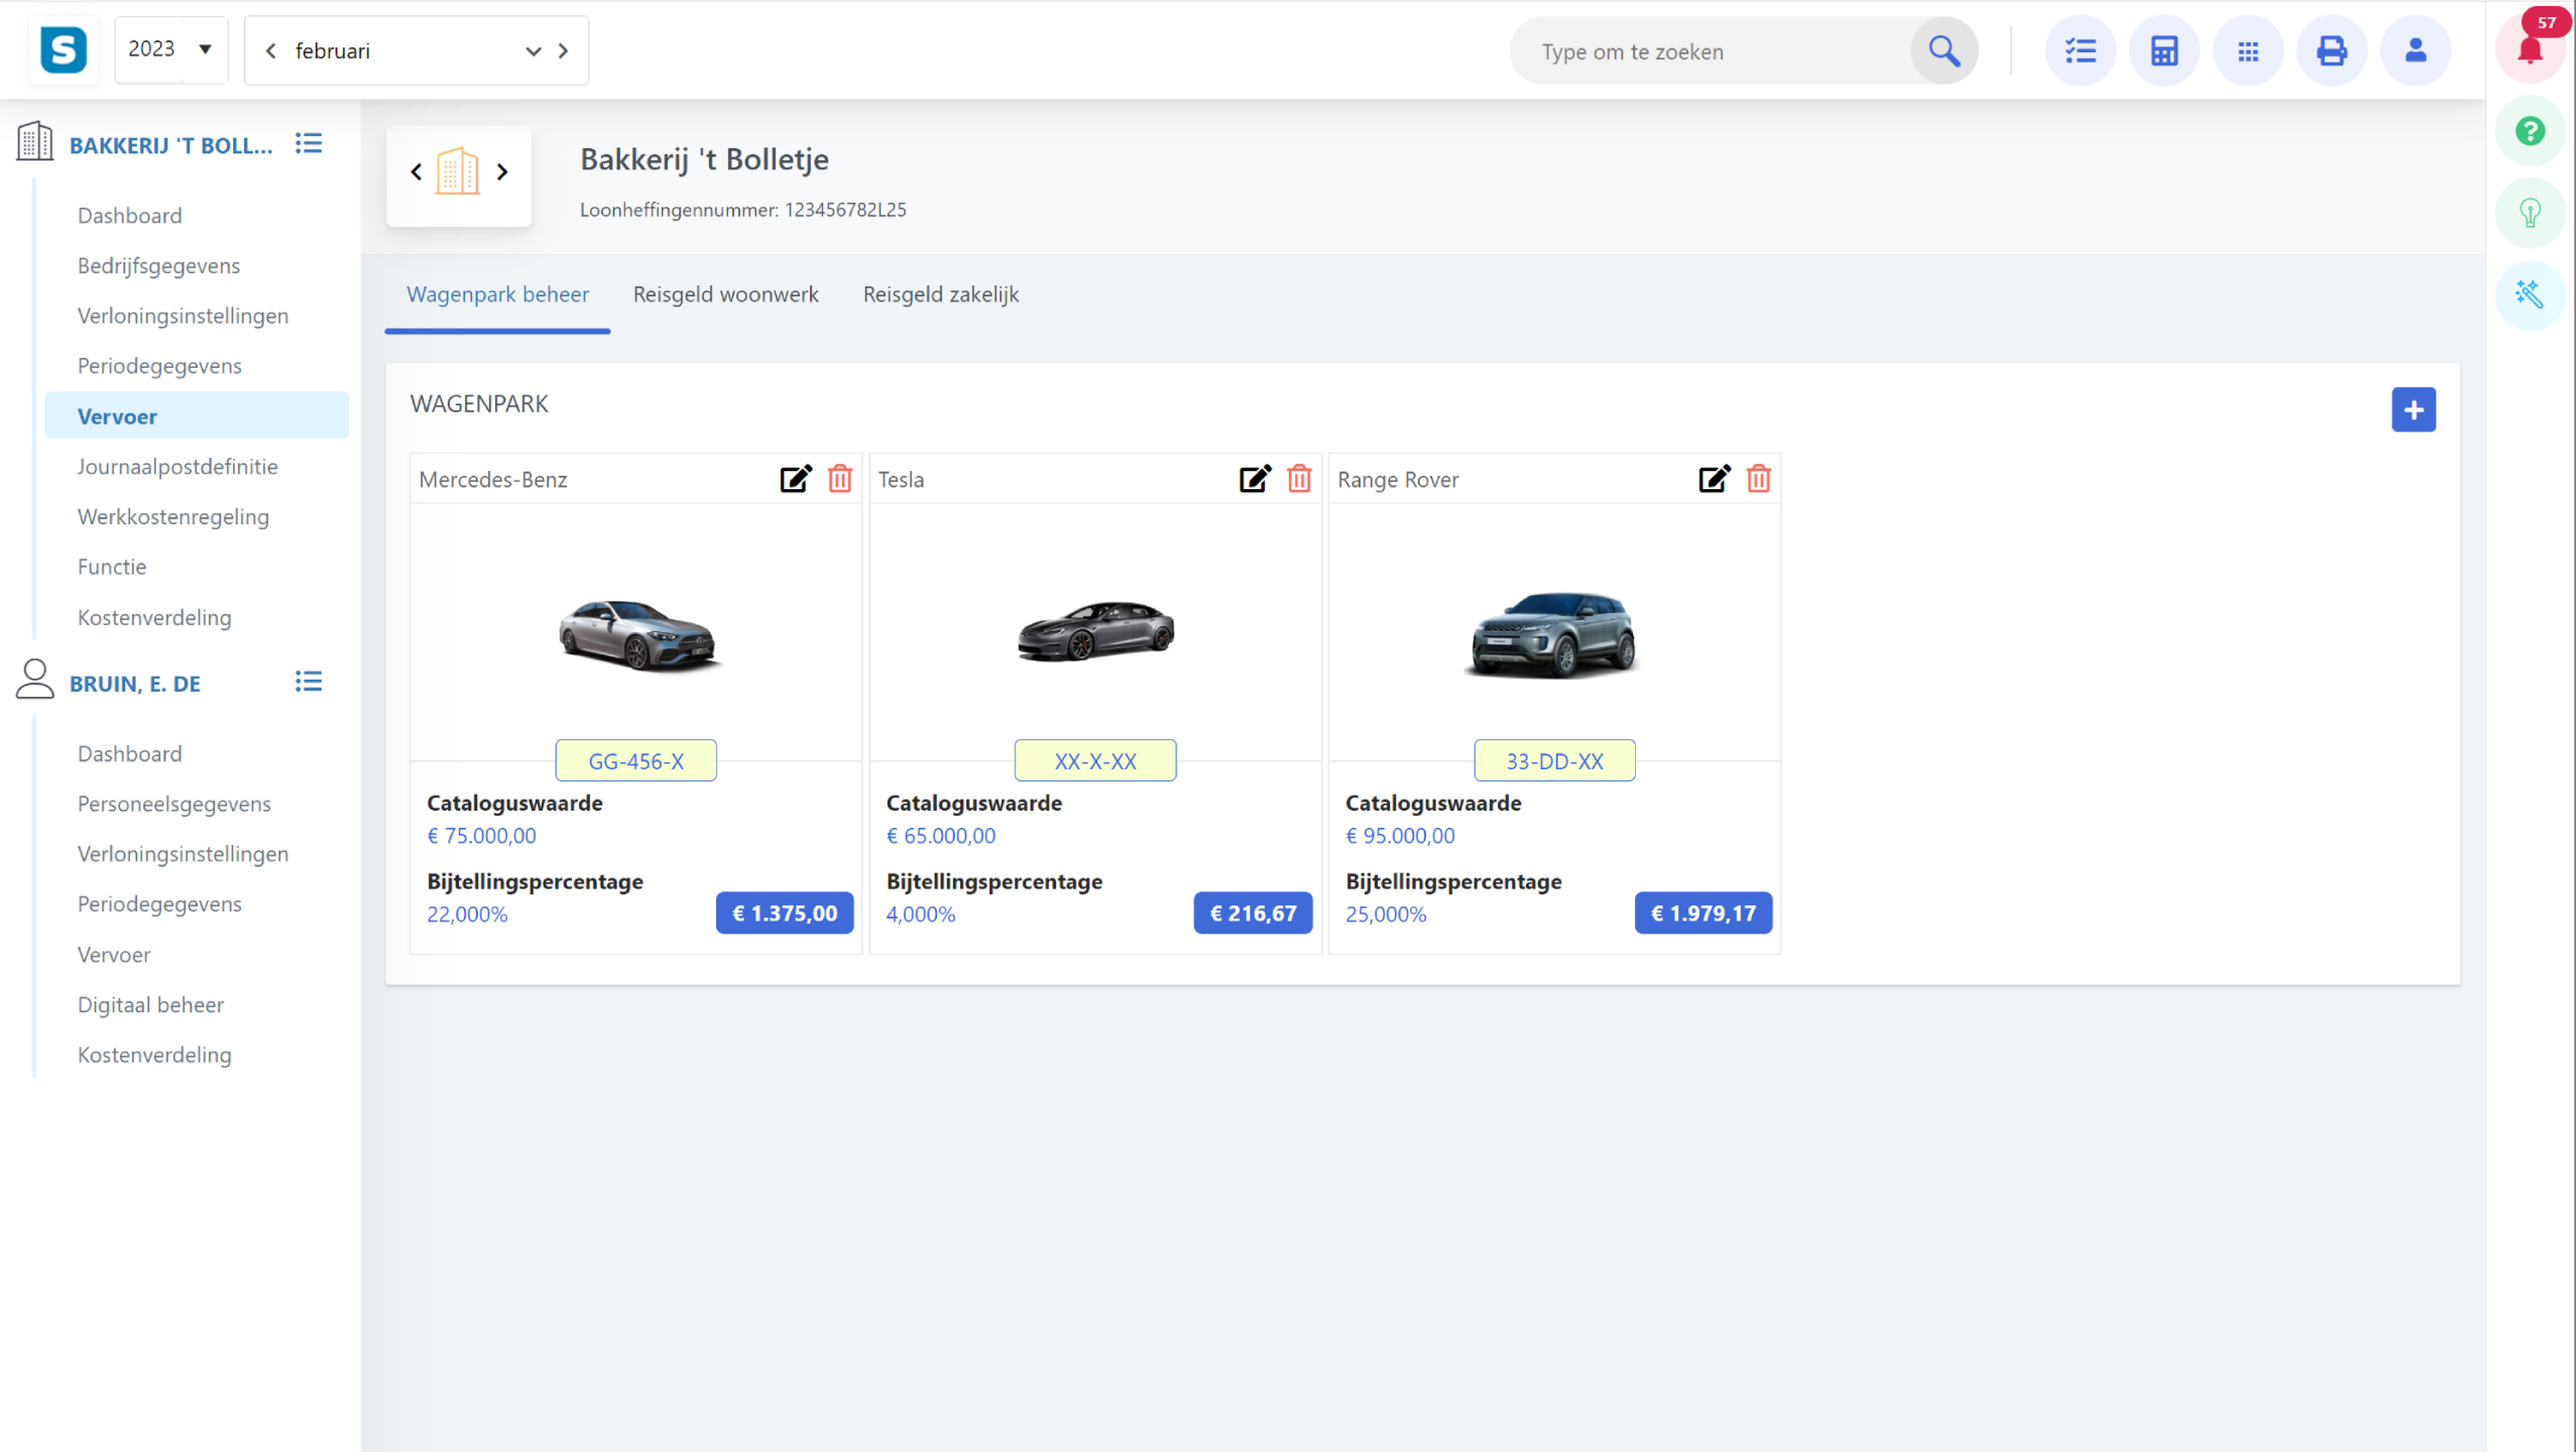Click the magic wand wizard icon
Viewport: 2576px width, 1452px height.
pos(2531,295)
